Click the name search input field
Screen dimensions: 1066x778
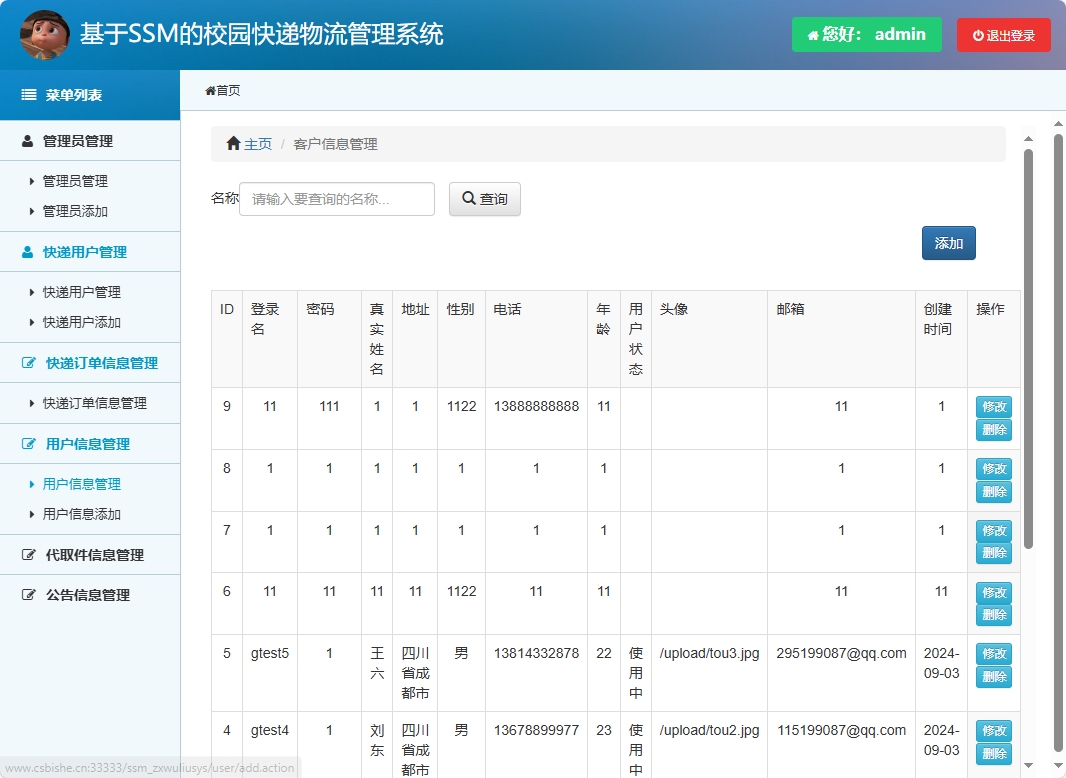(x=336, y=198)
